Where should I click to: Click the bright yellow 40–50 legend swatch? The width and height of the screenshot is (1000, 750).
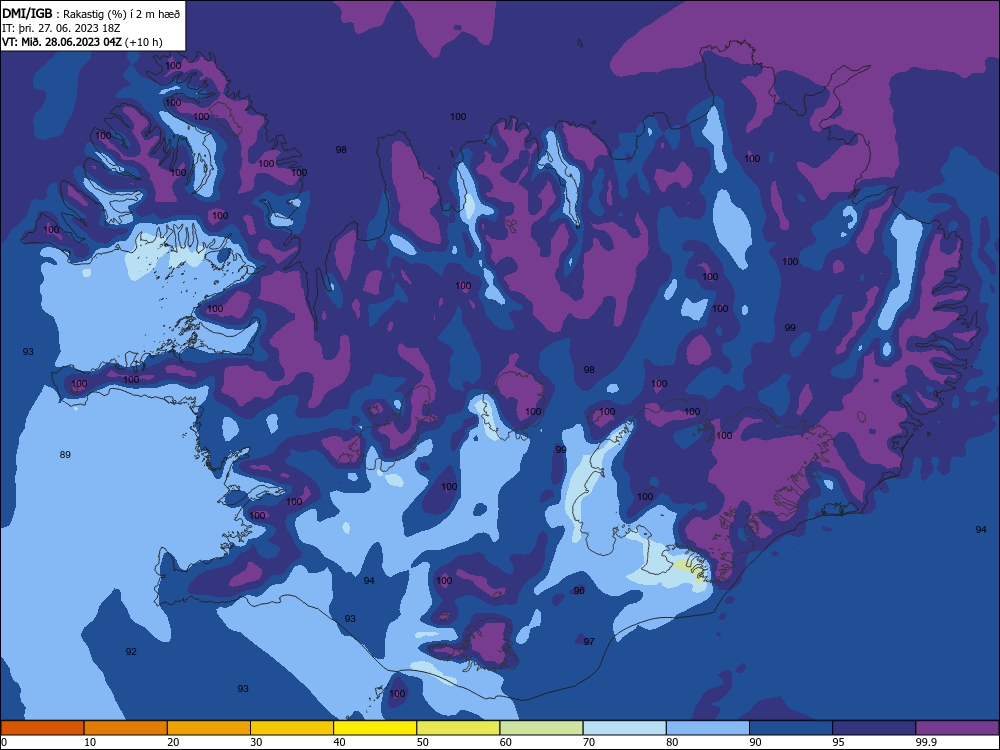pyautogui.click(x=375, y=728)
